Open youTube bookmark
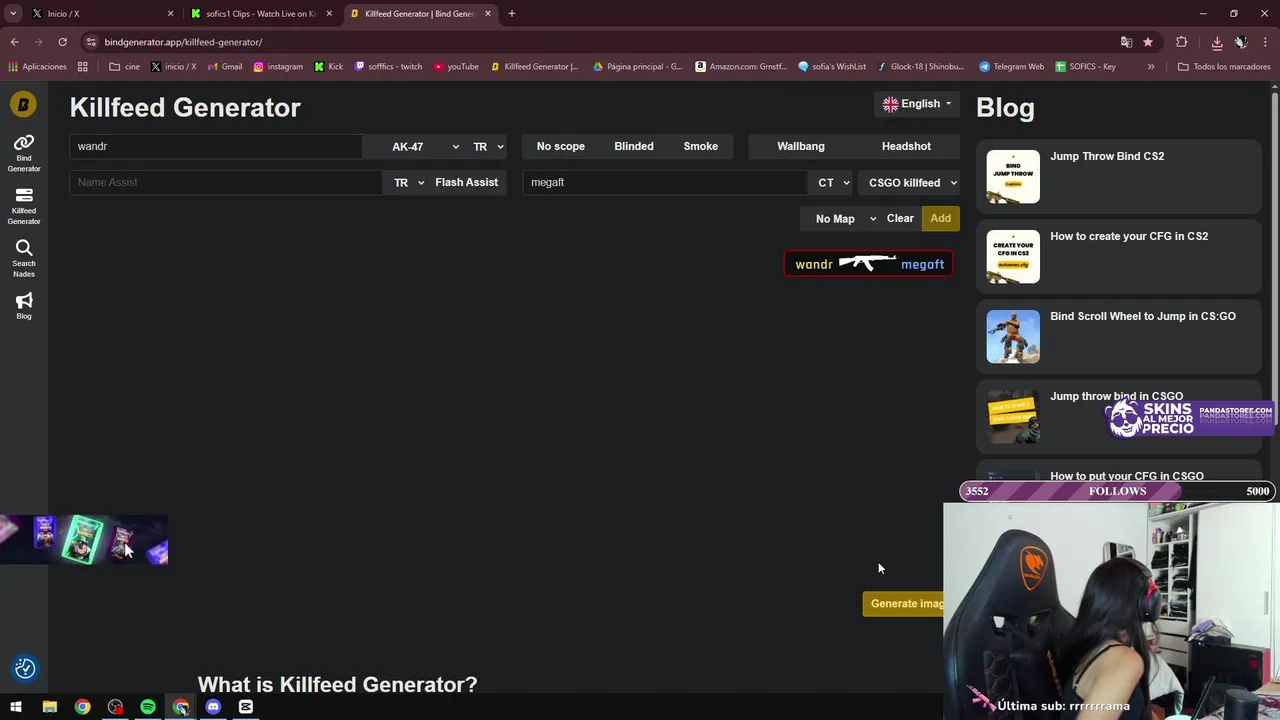Viewport: 1280px width, 720px height. (x=456, y=67)
